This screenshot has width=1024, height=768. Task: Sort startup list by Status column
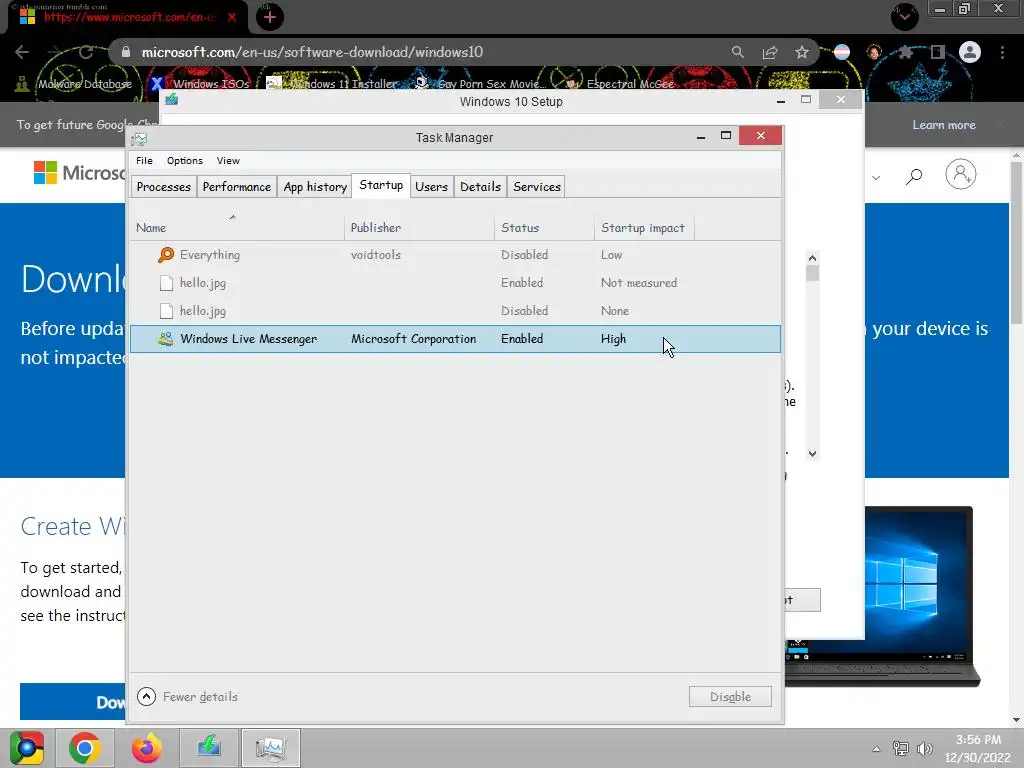point(544,228)
